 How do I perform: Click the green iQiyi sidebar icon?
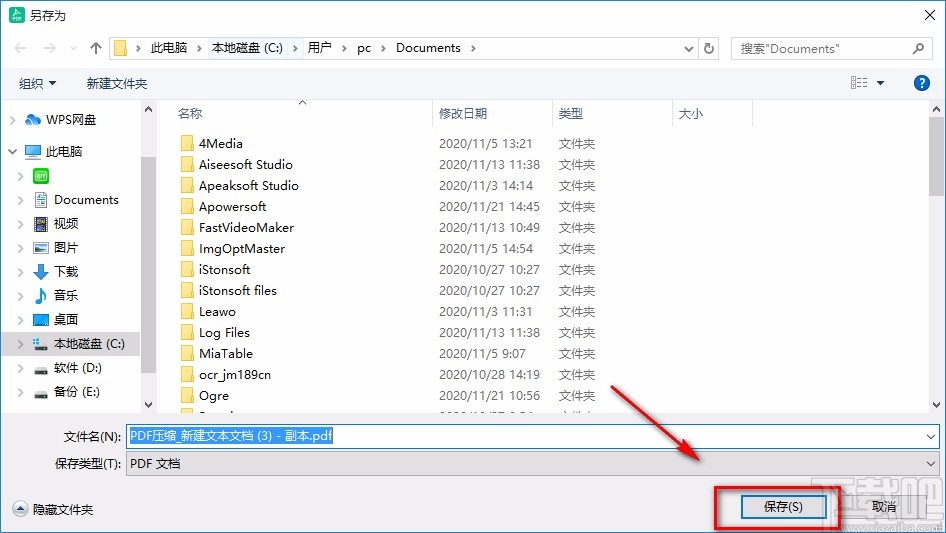pos(41,176)
